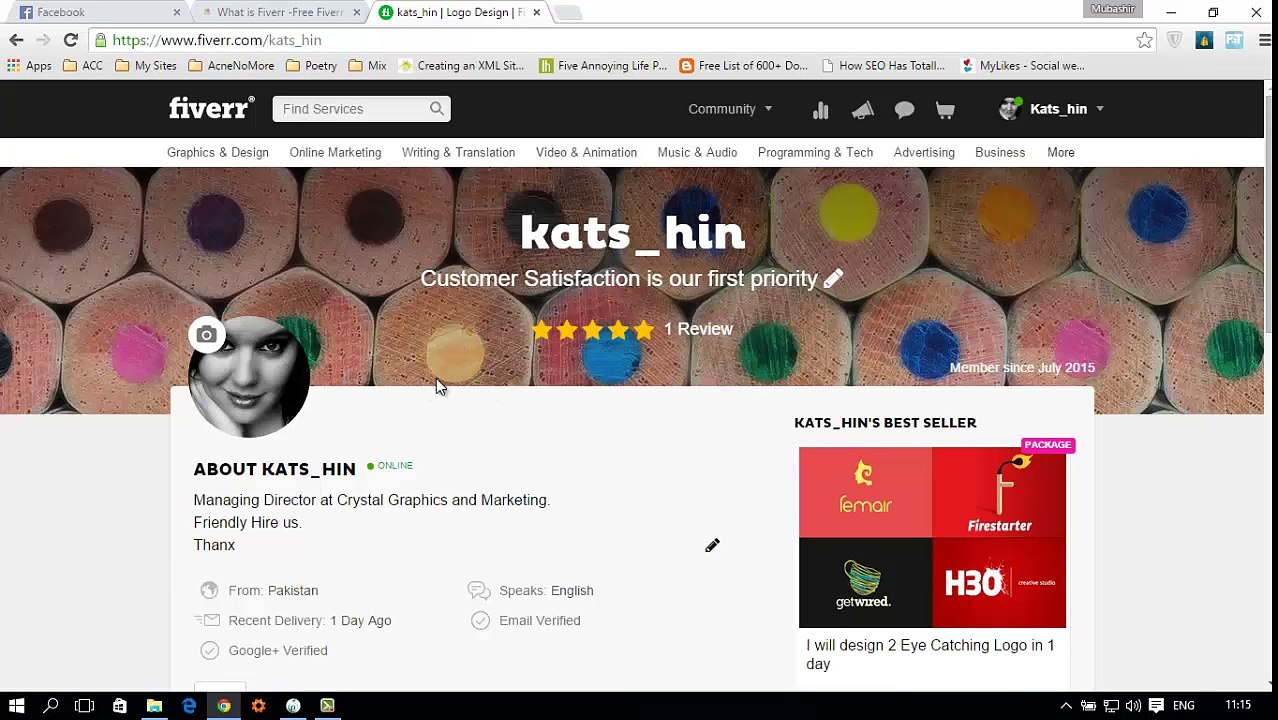Click the search magnifier icon
This screenshot has width=1278, height=720.
point(437,108)
